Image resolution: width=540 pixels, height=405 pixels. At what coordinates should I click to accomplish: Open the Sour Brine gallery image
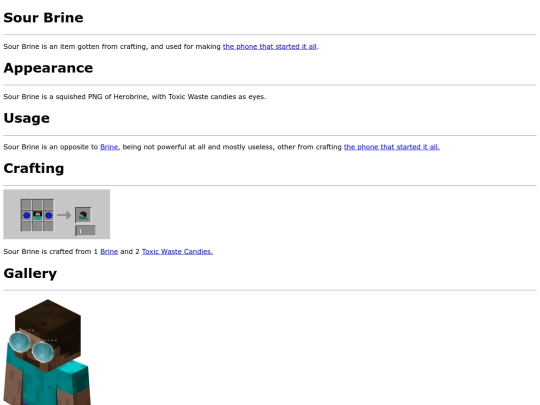click(48, 352)
